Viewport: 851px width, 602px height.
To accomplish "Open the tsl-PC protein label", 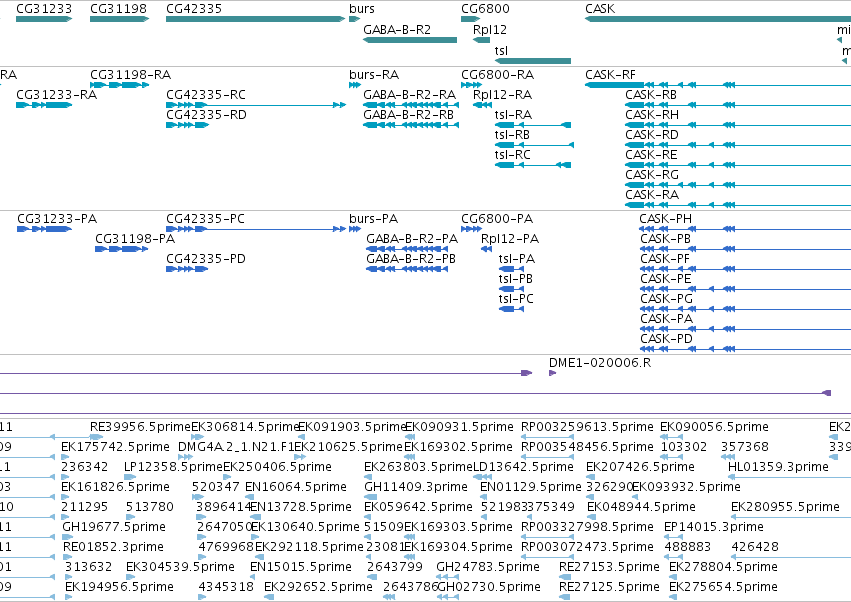I will click(516, 299).
